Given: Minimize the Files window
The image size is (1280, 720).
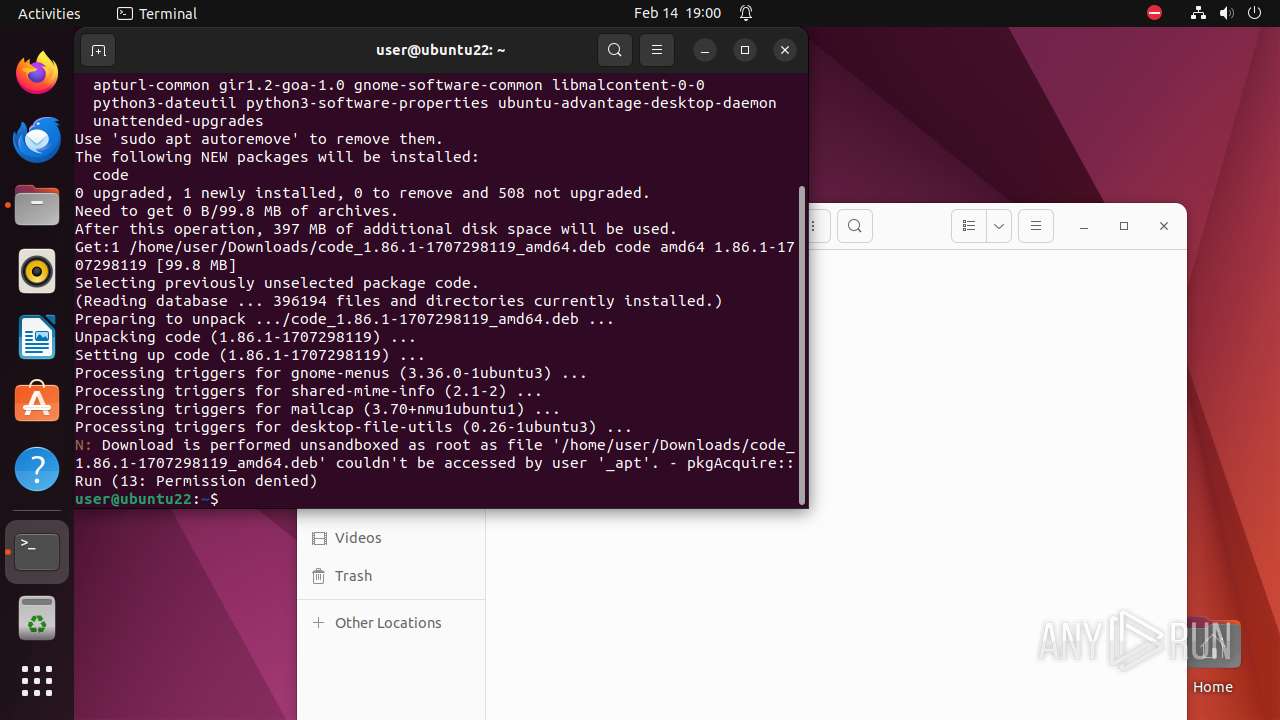Looking at the screenshot, I should tap(1084, 226).
